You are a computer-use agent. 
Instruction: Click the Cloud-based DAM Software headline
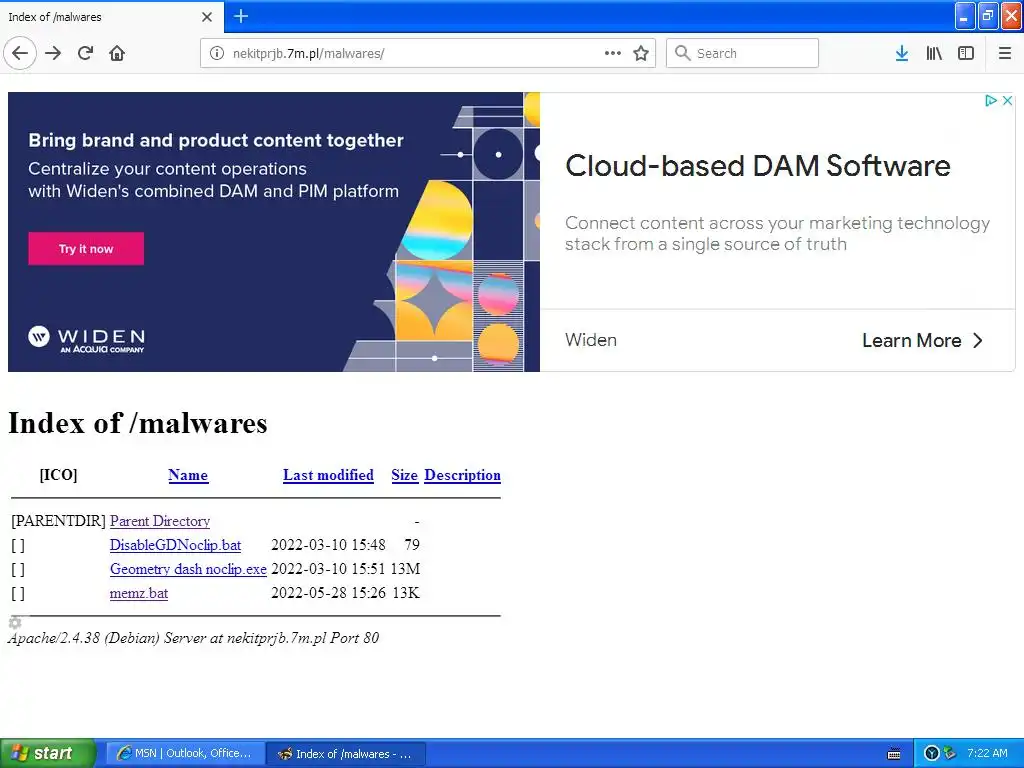click(x=758, y=166)
